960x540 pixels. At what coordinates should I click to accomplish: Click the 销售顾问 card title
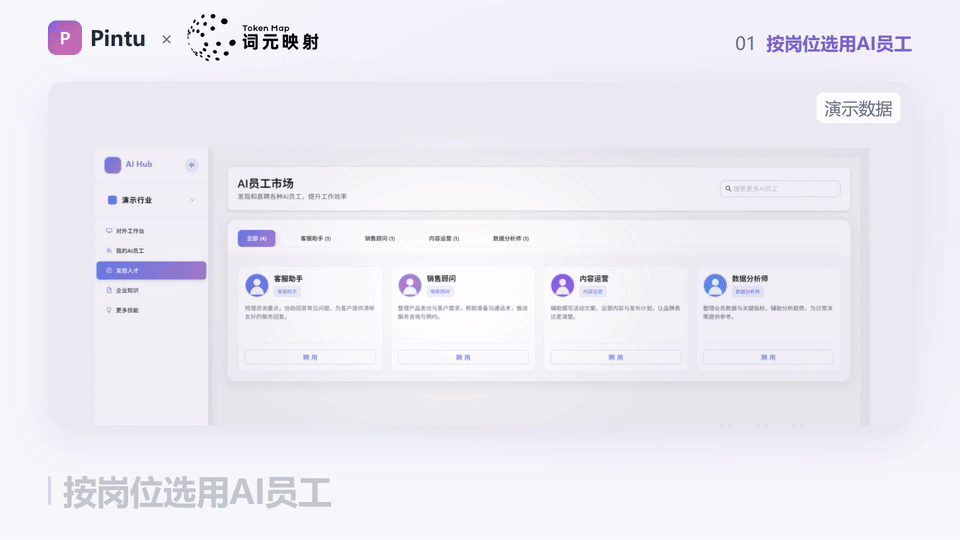441,279
